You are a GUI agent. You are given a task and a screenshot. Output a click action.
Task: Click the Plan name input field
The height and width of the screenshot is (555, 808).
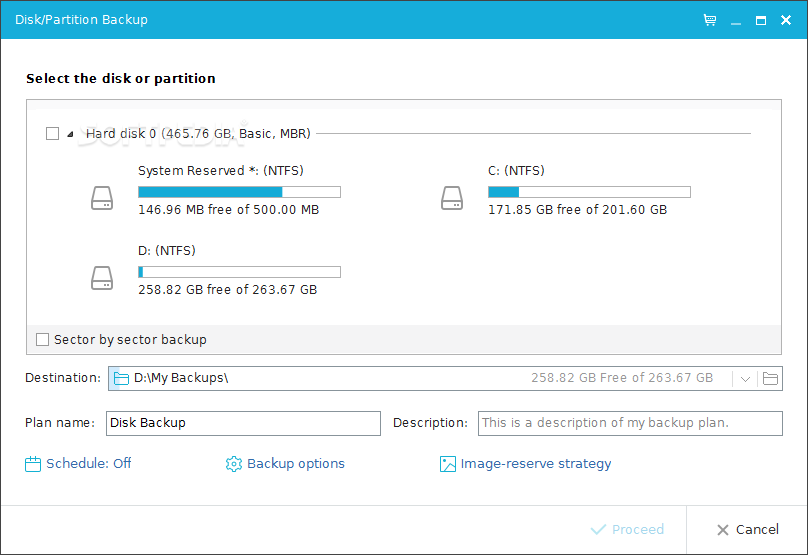243,423
